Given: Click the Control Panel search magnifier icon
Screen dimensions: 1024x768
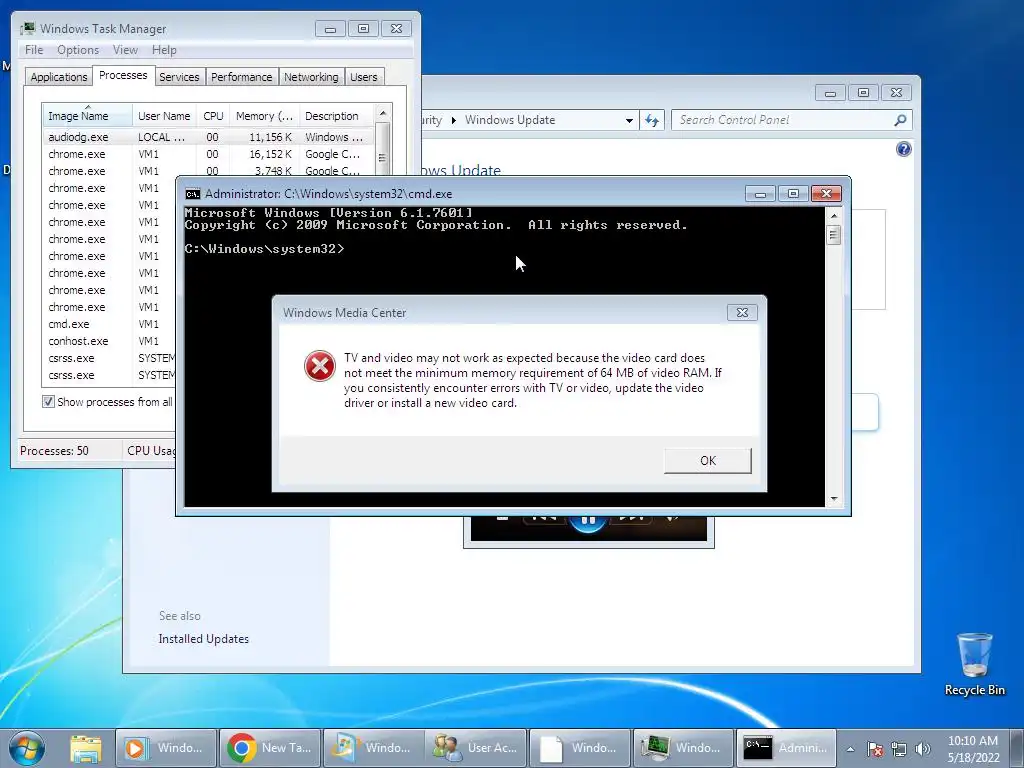Looking at the screenshot, I should [x=900, y=120].
